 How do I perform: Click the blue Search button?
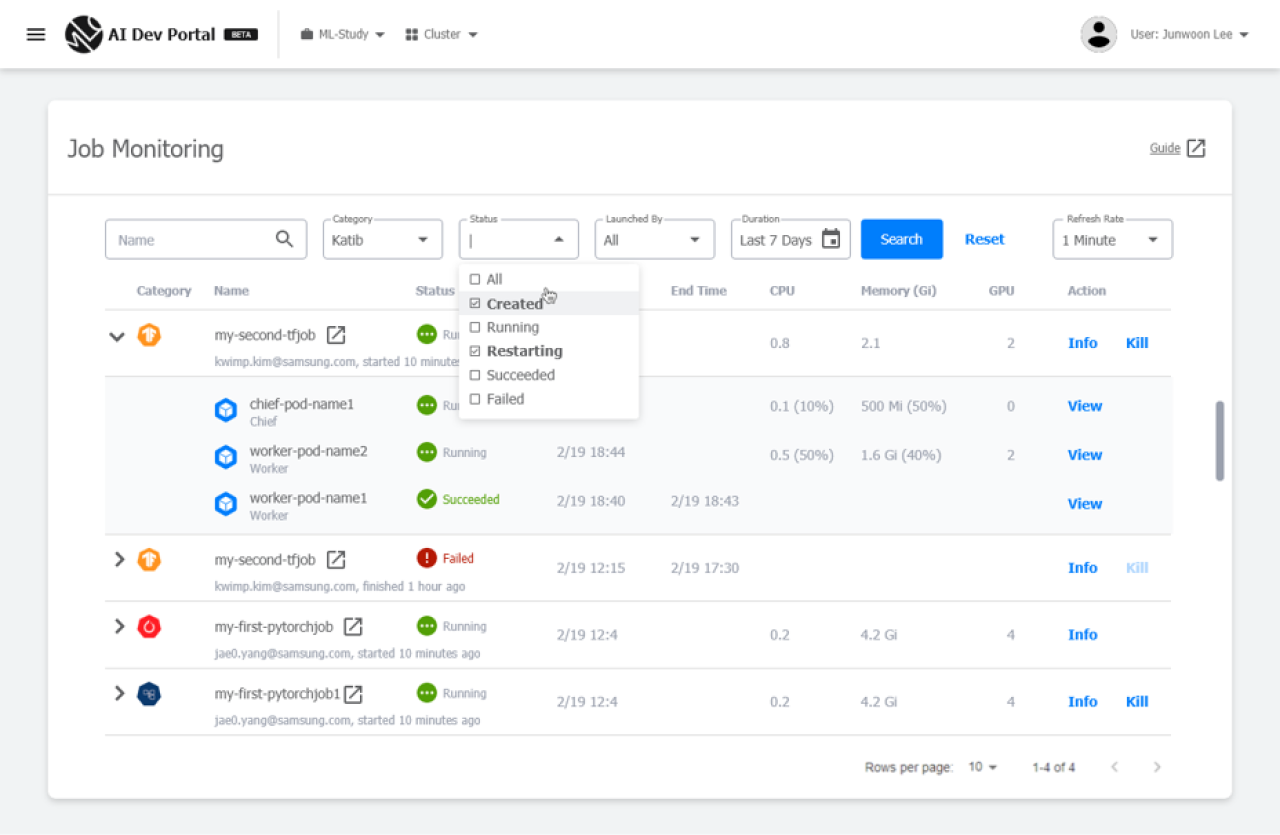click(x=901, y=239)
